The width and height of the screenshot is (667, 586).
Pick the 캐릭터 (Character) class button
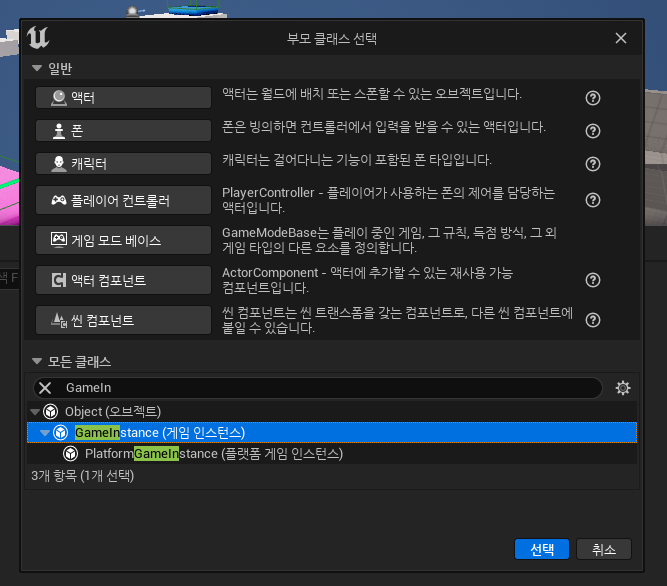click(x=123, y=163)
